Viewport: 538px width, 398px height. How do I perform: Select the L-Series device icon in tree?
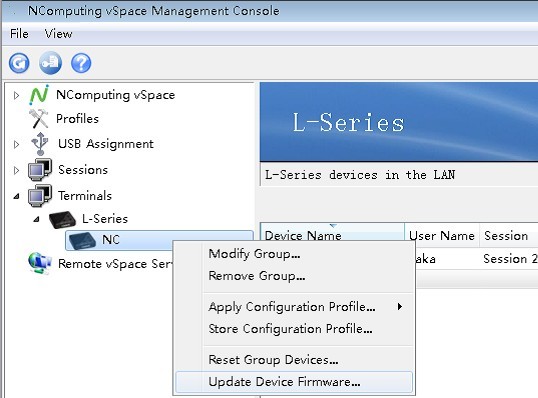click(x=62, y=219)
